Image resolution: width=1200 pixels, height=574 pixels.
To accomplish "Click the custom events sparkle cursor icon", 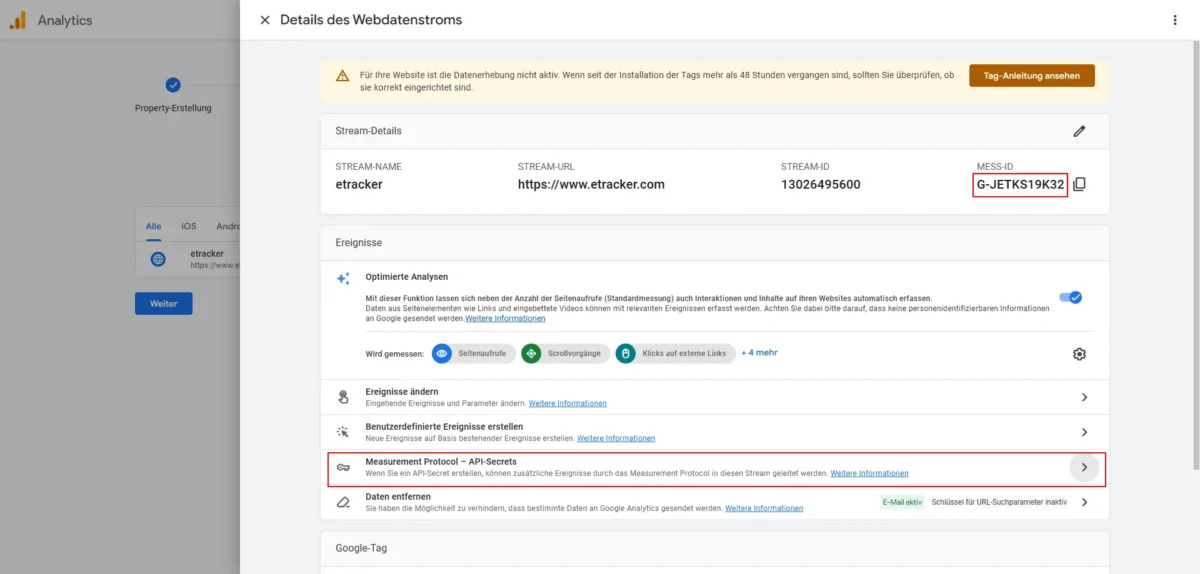I will [x=343, y=432].
